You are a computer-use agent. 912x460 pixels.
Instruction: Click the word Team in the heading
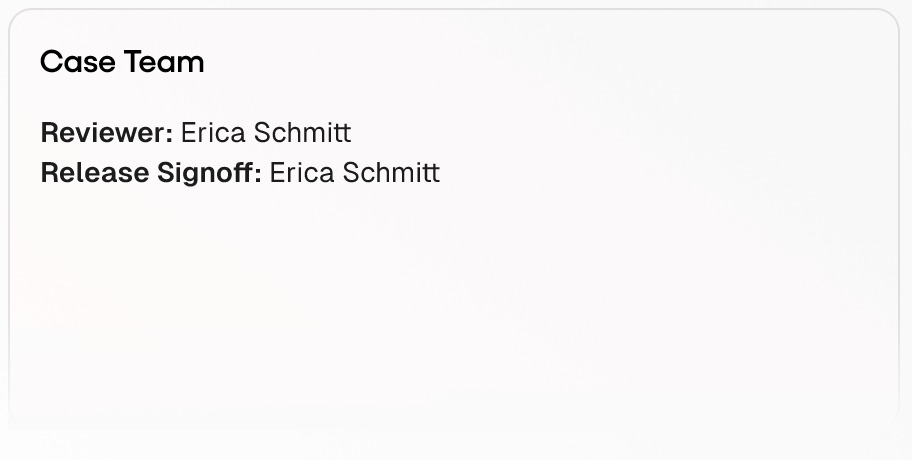coord(164,62)
